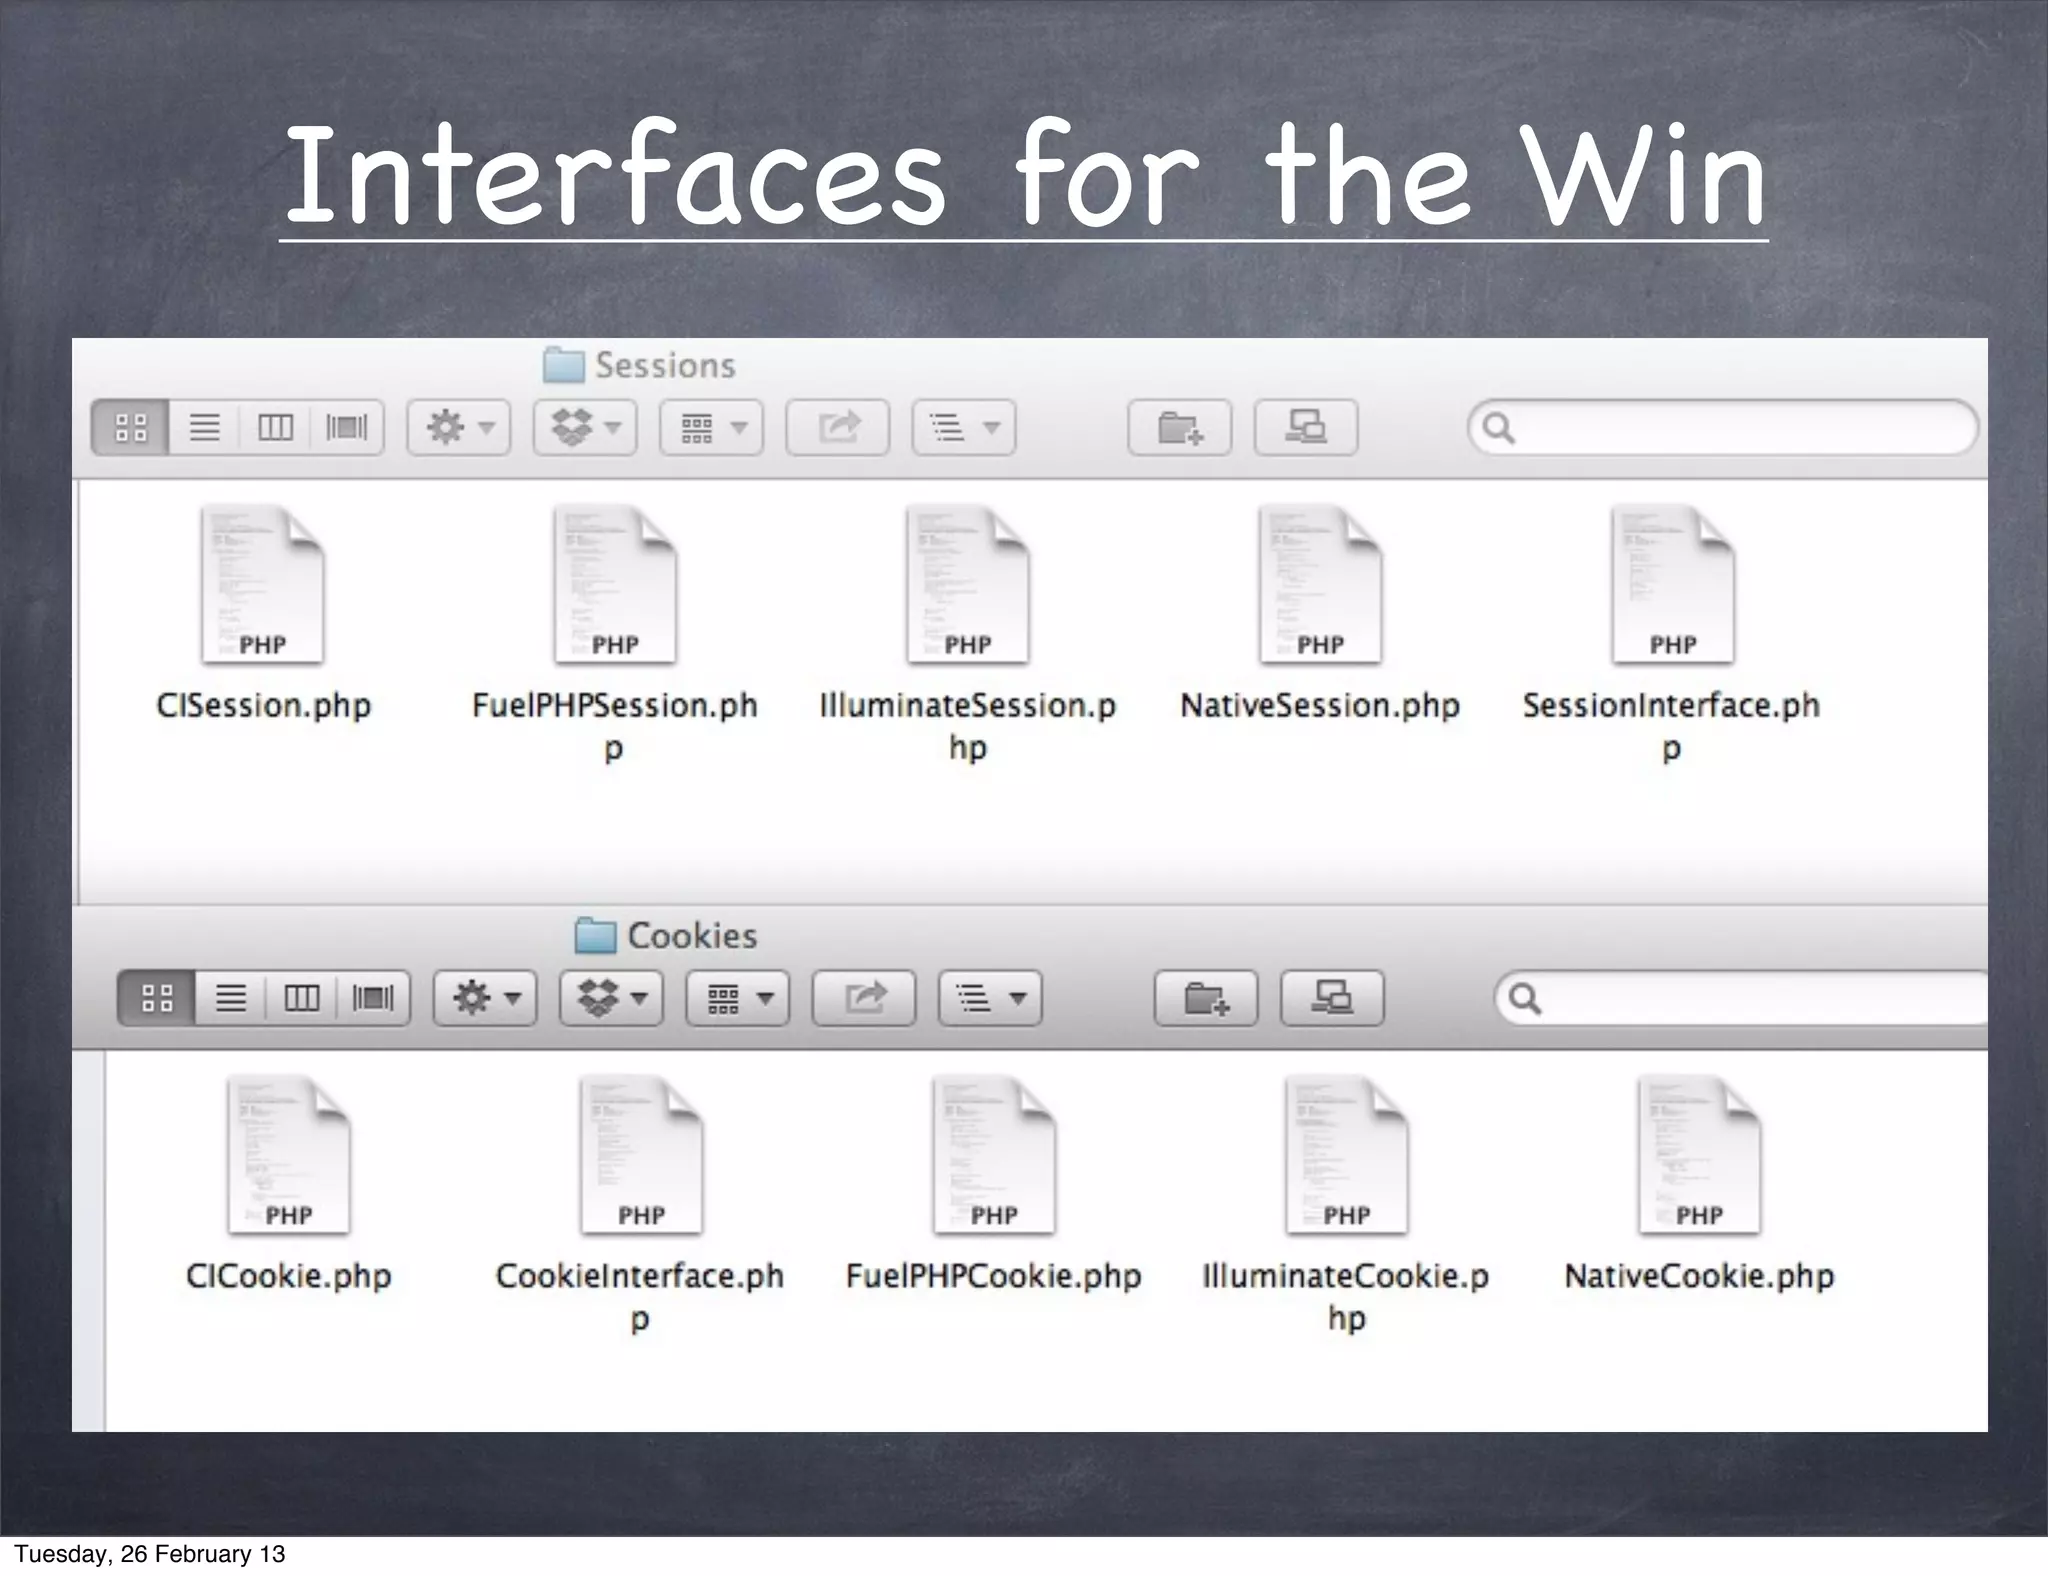This screenshot has height=1576, width=2048.
Task: Click the CISession.php filename label
Action: [x=264, y=706]
